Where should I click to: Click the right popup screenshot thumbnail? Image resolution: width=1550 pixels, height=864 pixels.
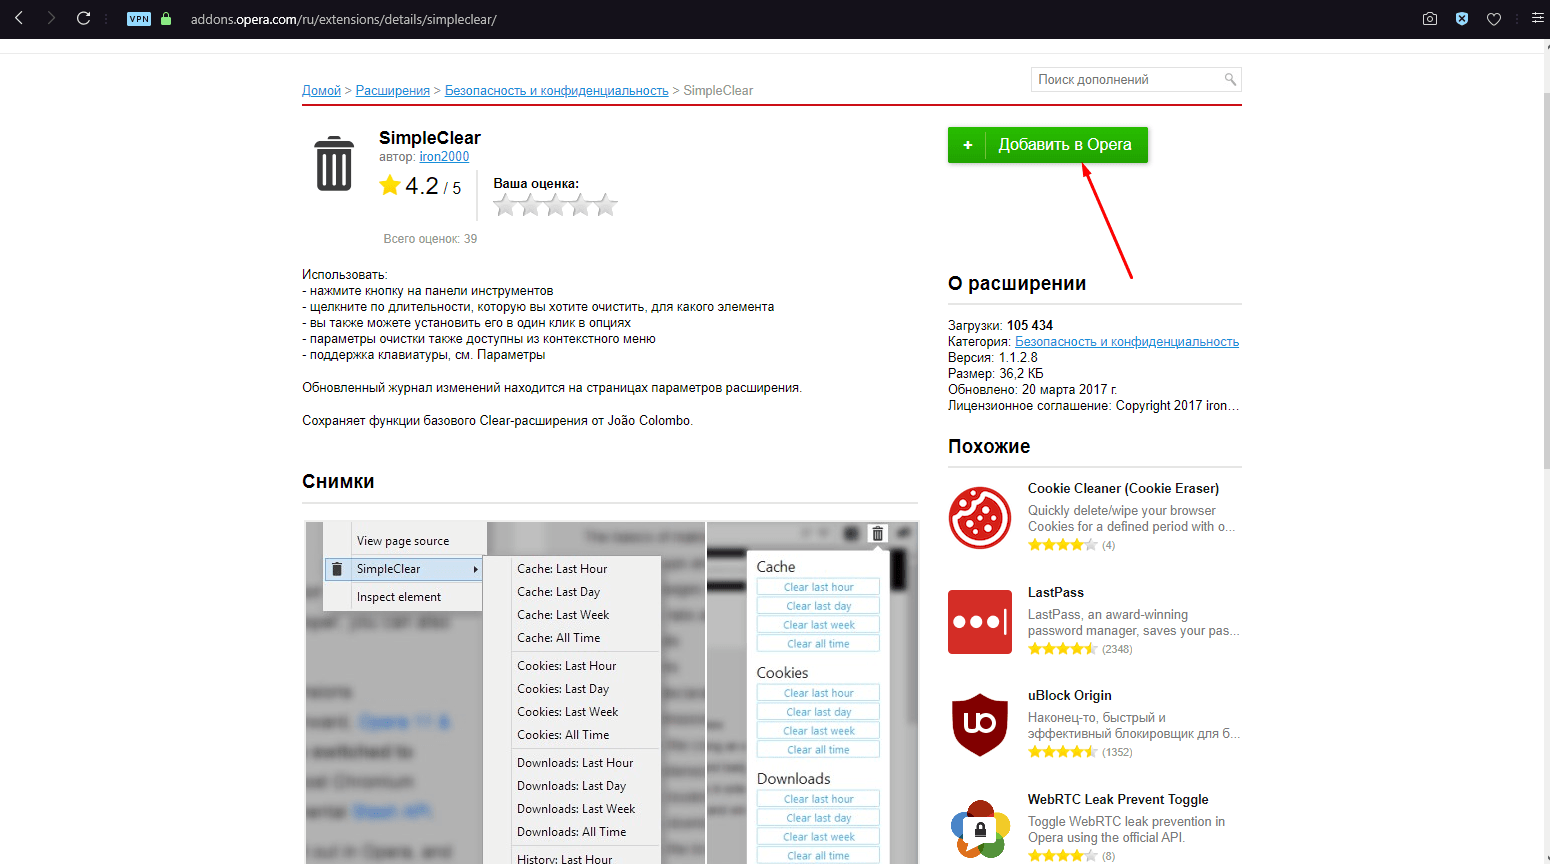[812, 692]
